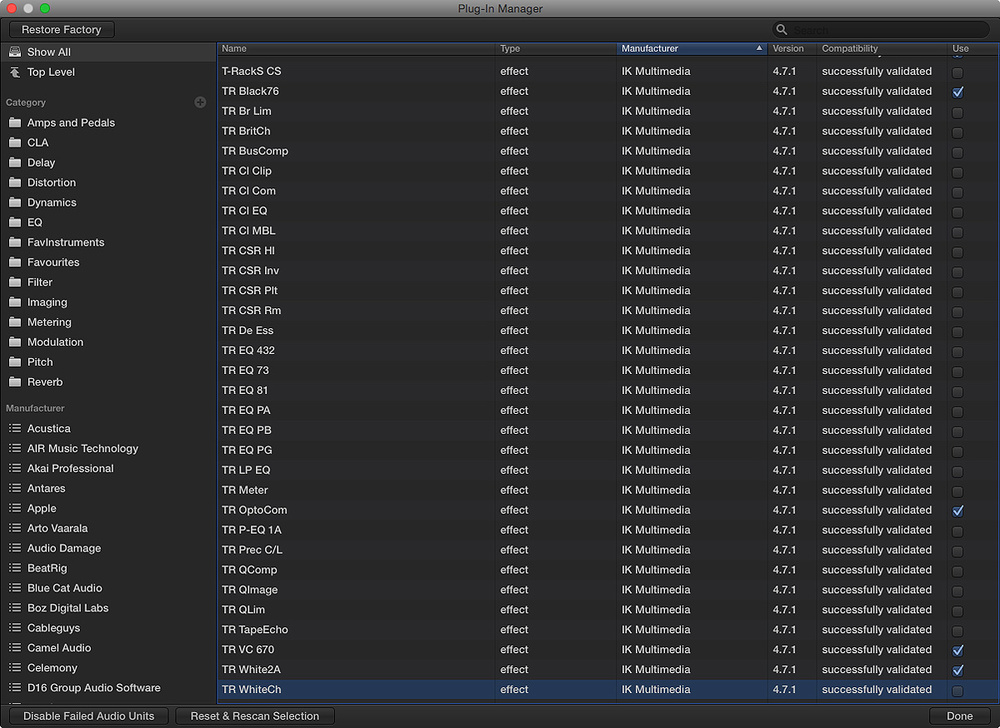1000x728 pixels.
Task: Enable the TR Br Lim Use checkbox
Action: click(958, 112)
